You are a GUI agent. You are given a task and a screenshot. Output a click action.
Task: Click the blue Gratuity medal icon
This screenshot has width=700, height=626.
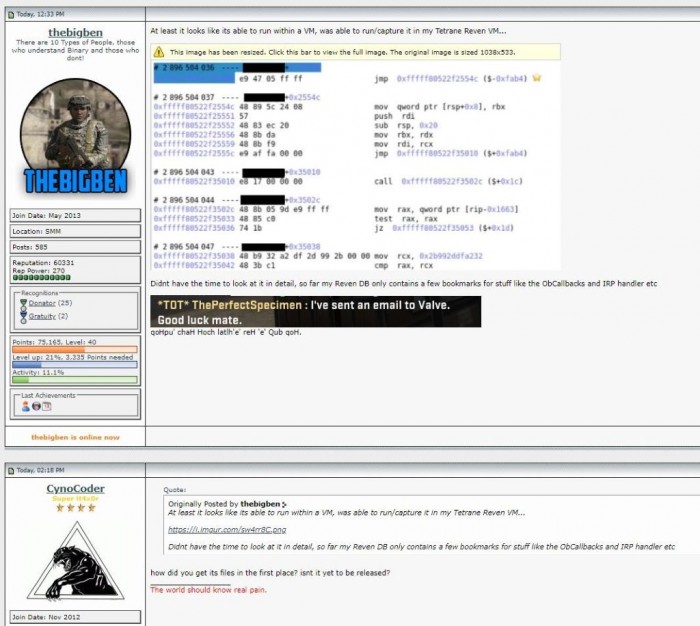click(x=23, y=317)
